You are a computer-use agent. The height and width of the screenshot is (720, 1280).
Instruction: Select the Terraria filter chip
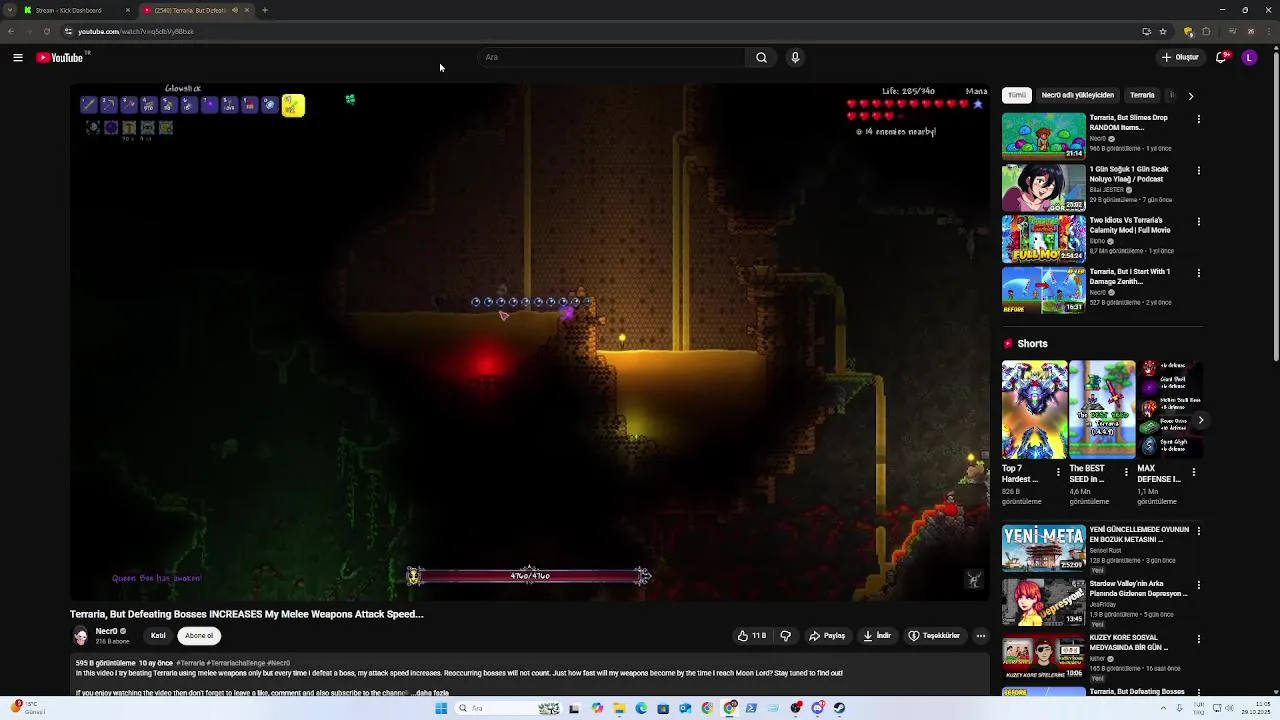point(1142,96)
